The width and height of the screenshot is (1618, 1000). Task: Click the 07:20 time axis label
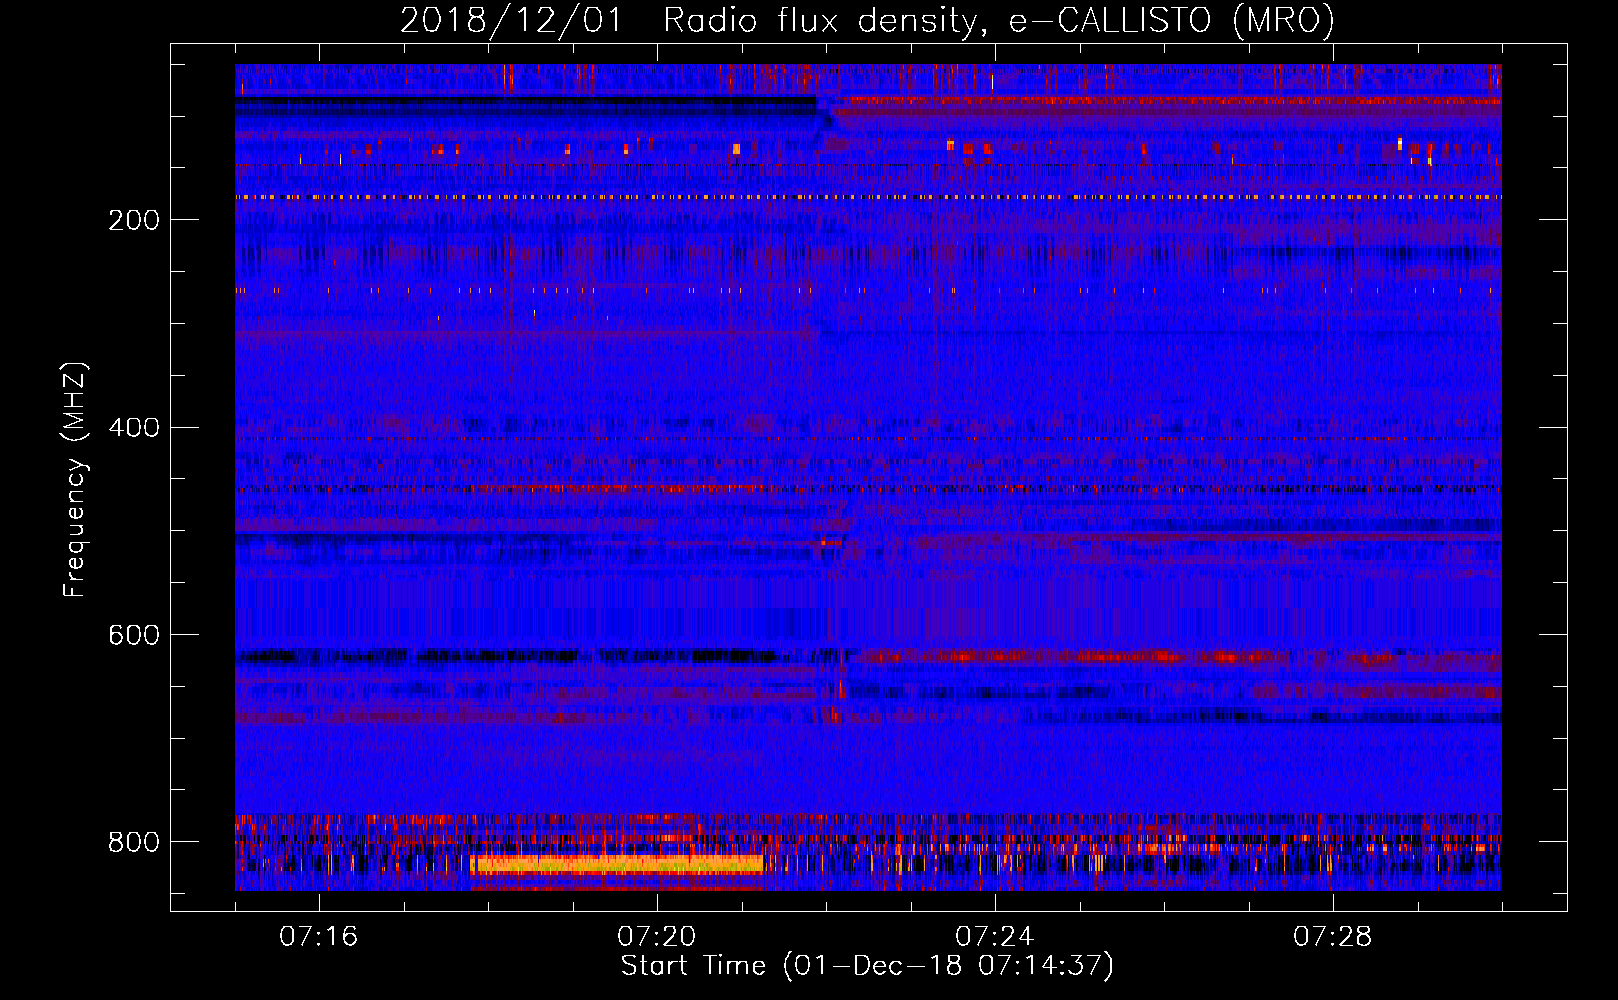coord(656,937)
